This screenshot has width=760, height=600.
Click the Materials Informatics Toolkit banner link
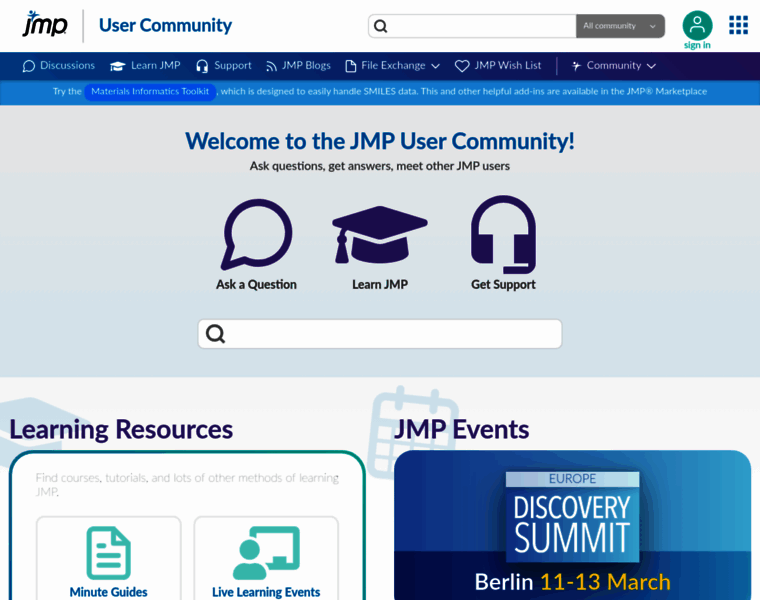click(x=150, y=92)
